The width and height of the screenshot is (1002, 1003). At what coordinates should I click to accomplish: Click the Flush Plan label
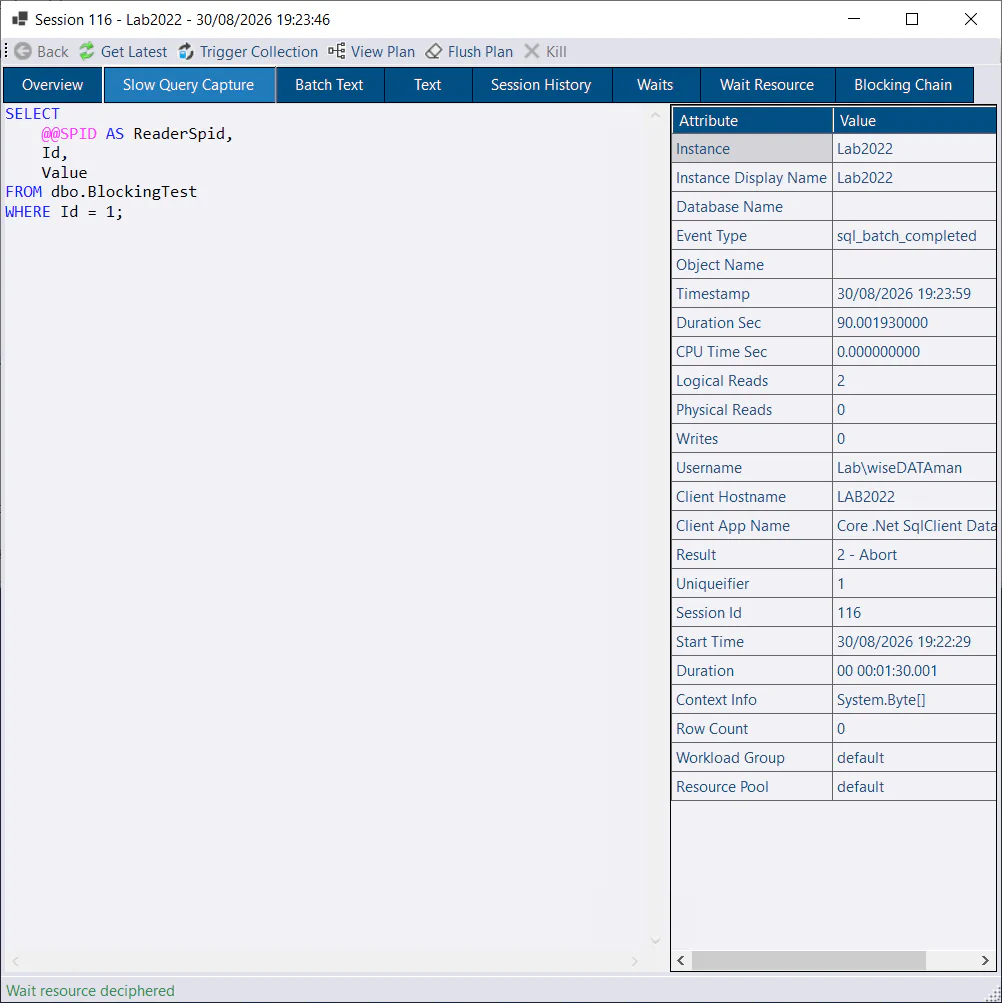point(480,52)
